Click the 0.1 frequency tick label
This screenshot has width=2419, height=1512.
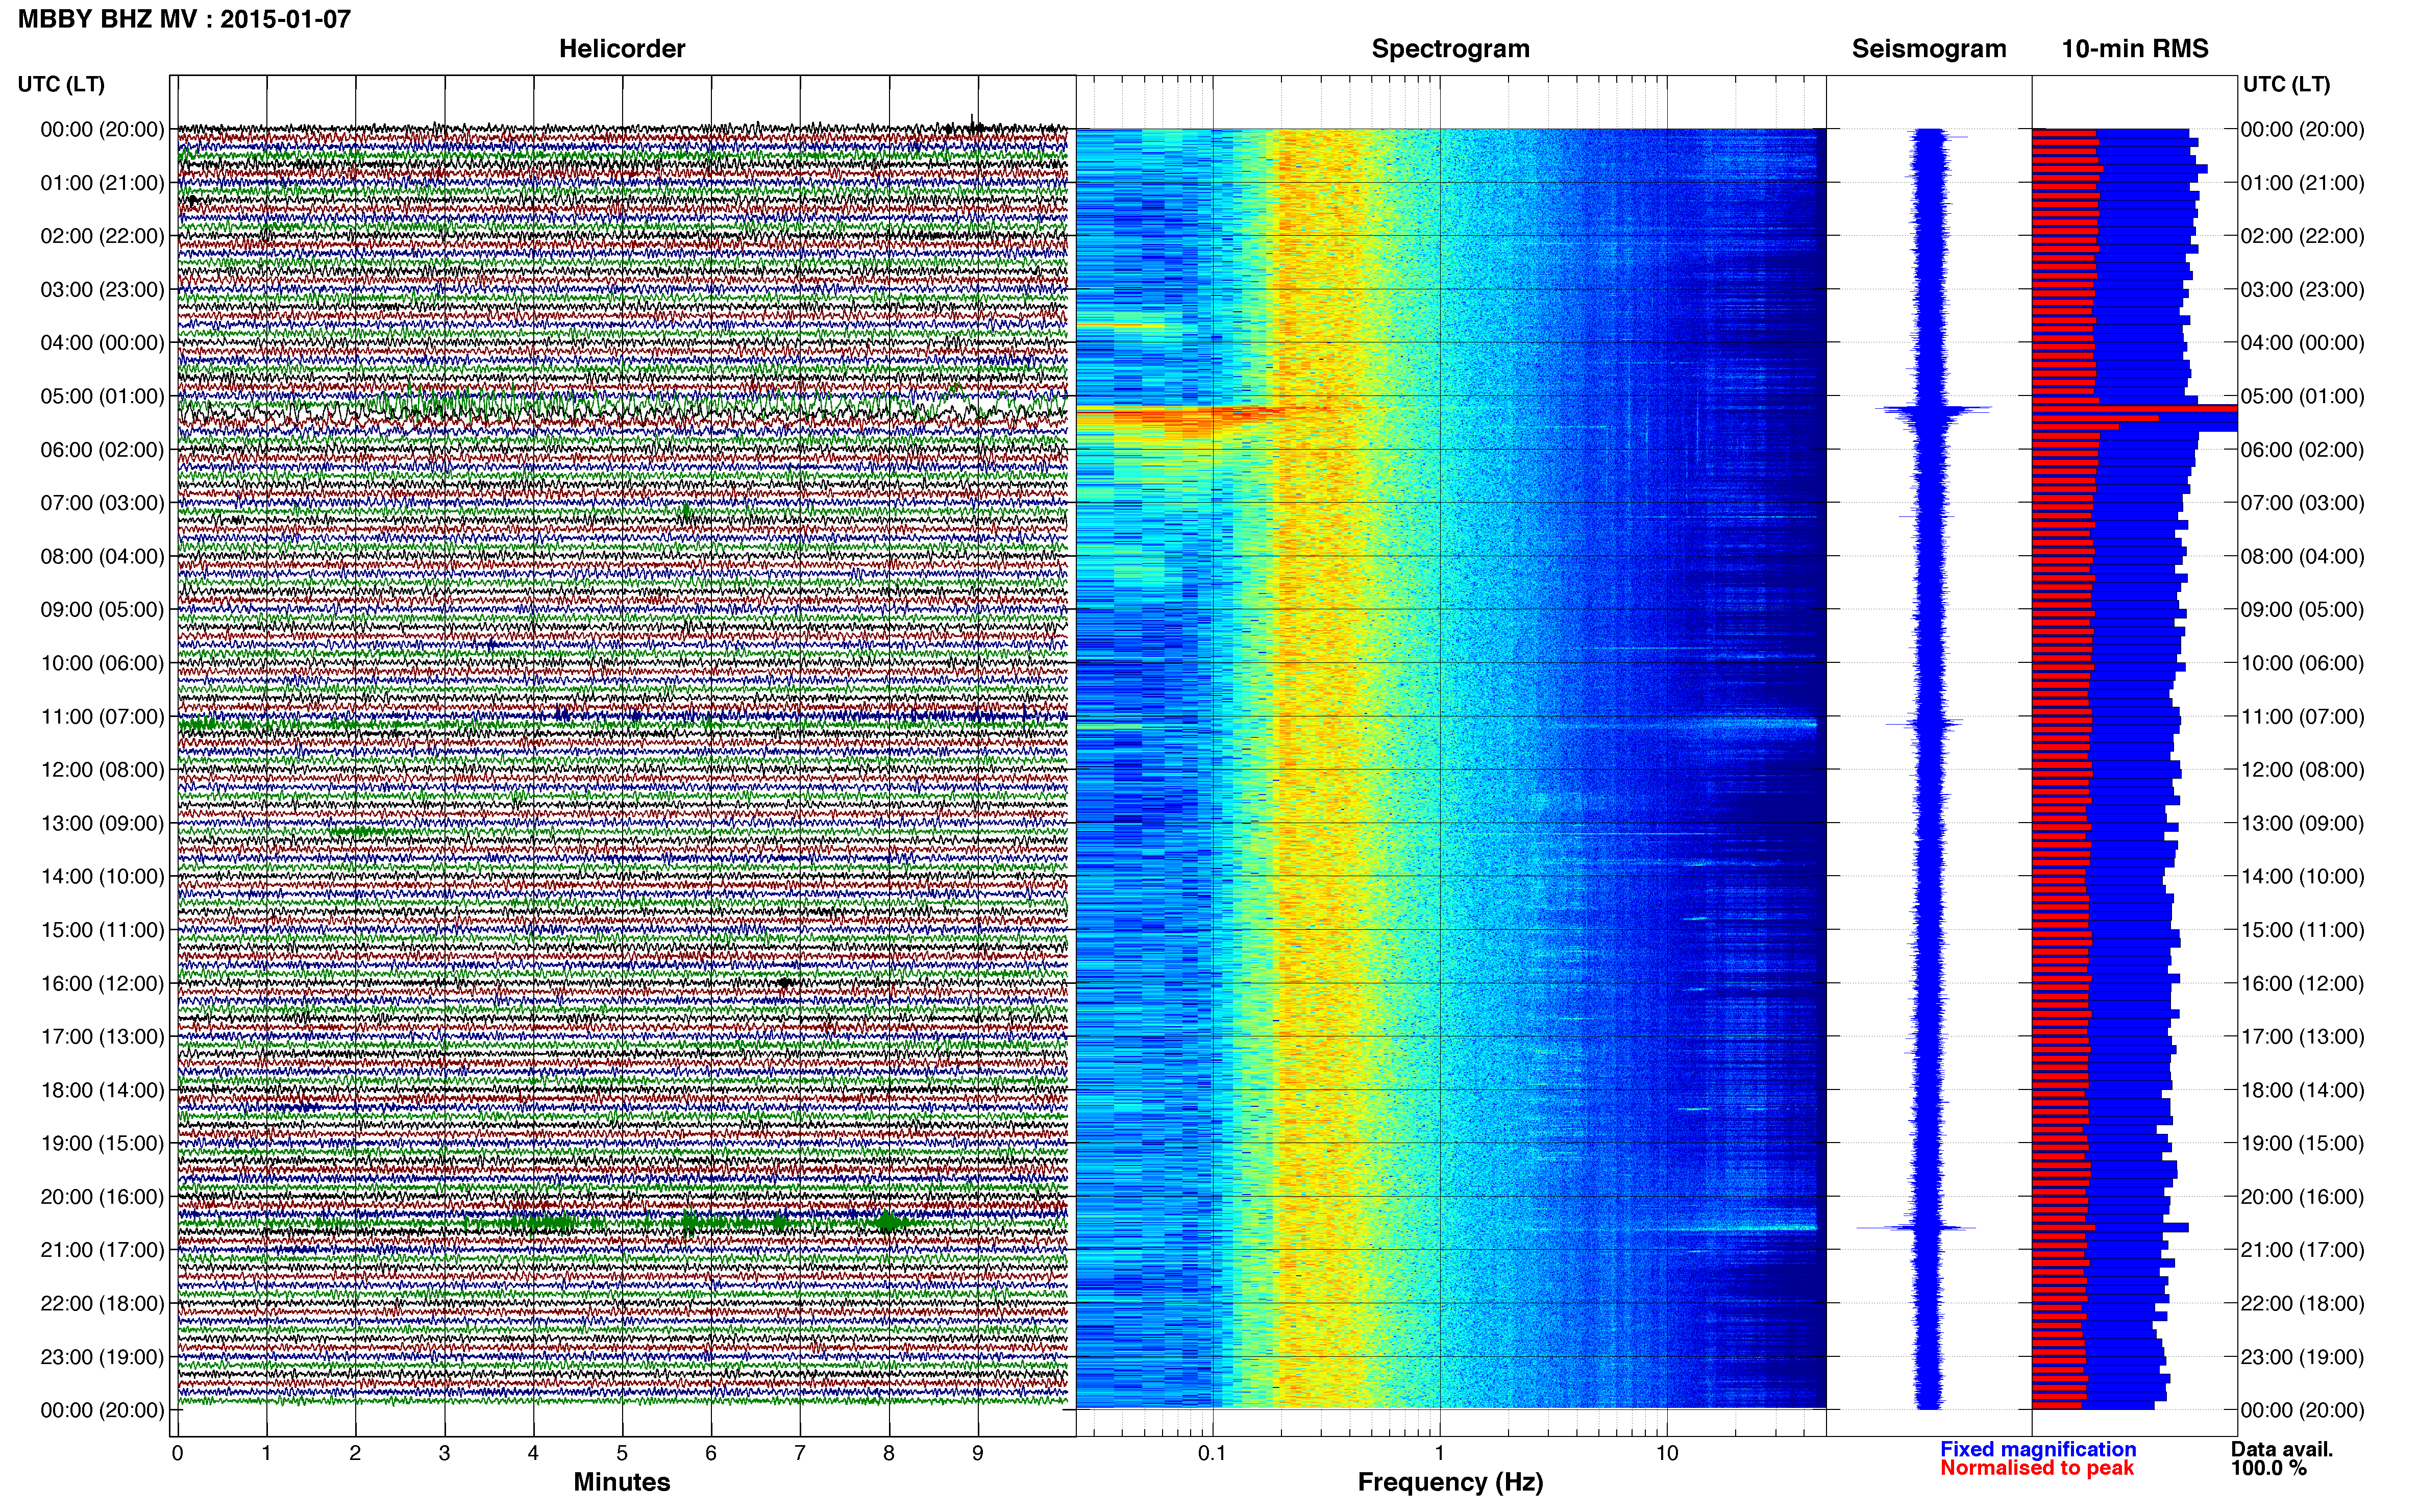click(1212, 1453)
